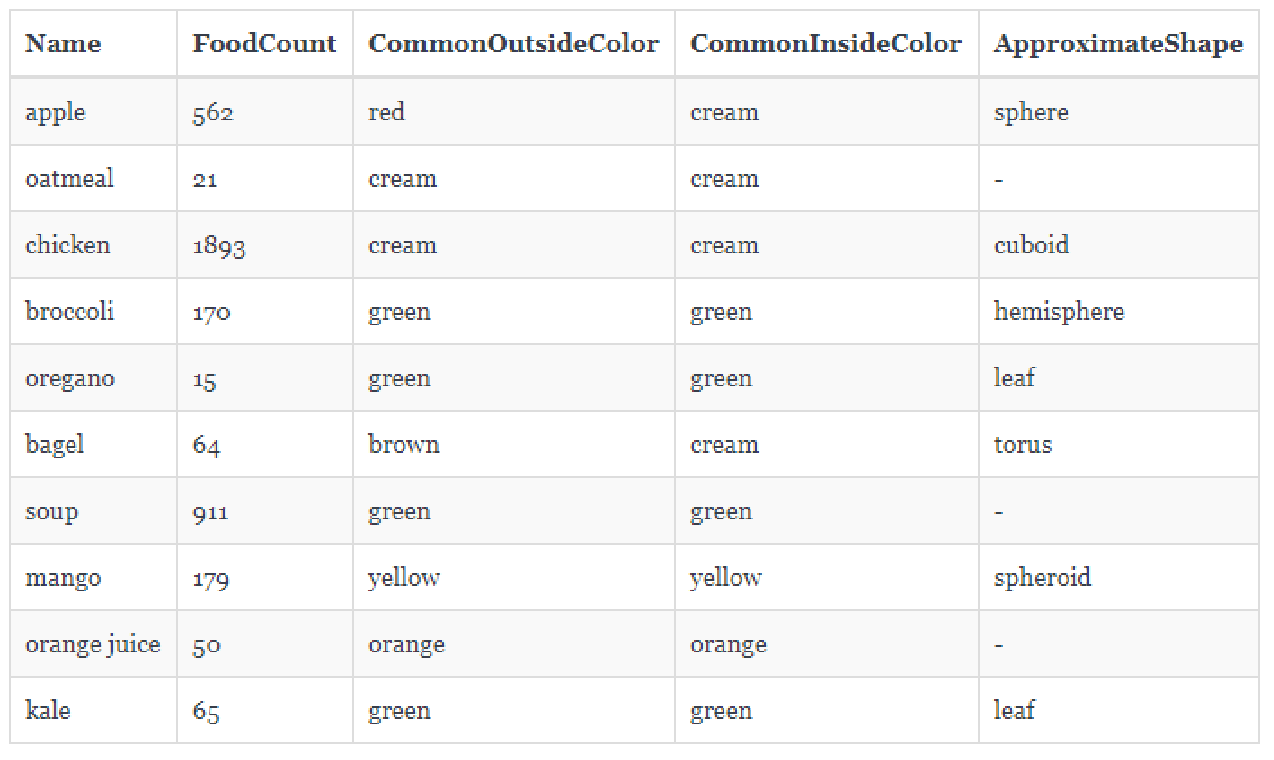Select the apple name cell
The width and height of the screenshot is (1274, 760).
56,112
